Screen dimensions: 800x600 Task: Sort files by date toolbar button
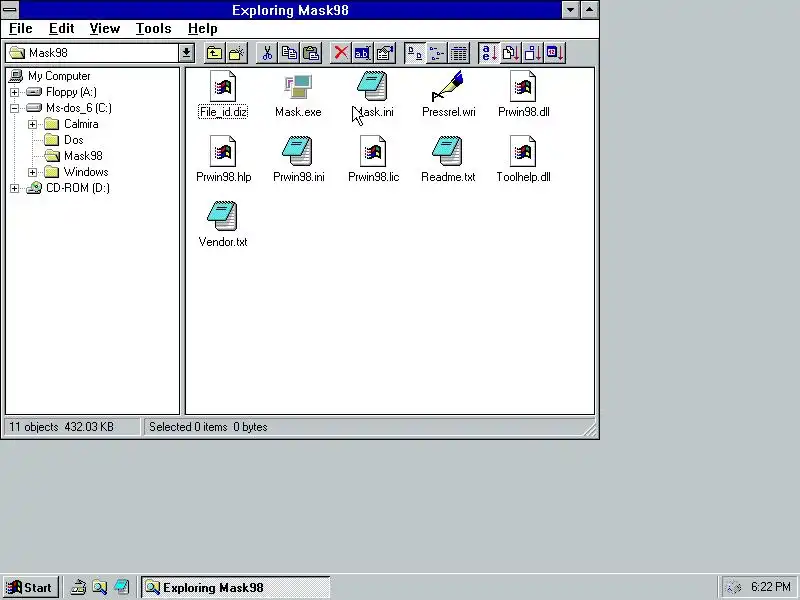(x=555, y=53)
